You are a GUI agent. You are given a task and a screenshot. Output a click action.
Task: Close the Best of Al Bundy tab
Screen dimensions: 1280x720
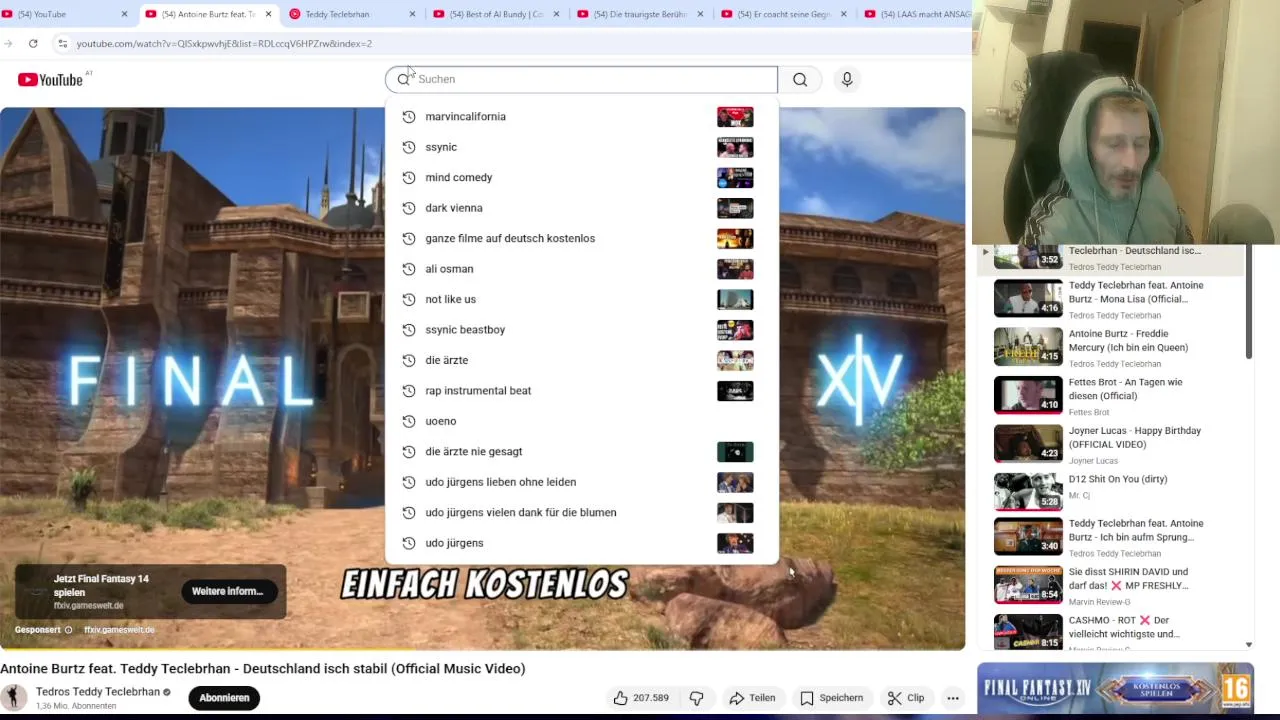[556, 14]
